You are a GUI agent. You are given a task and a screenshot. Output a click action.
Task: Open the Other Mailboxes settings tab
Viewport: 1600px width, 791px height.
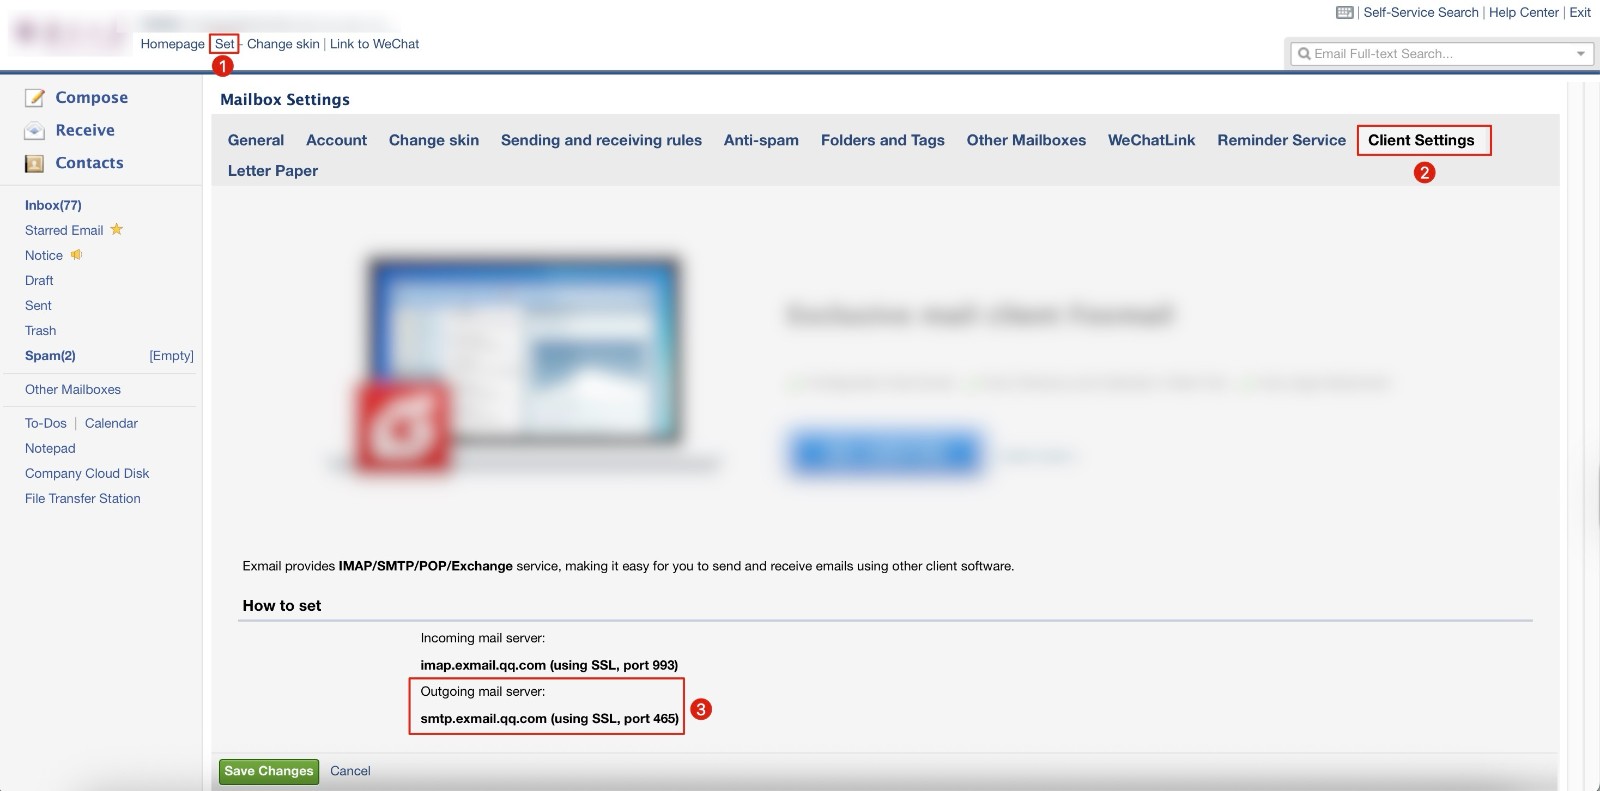point(1026,140)
